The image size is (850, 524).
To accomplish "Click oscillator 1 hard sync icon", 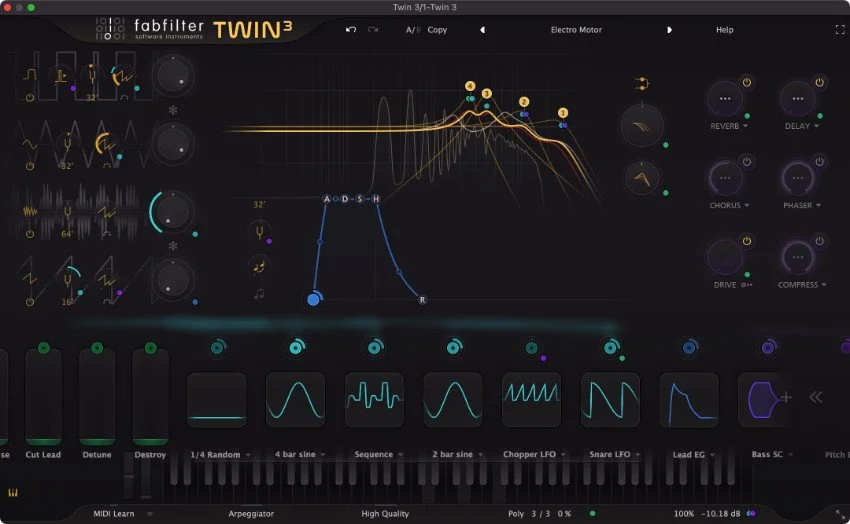I will tap(61, 76).
